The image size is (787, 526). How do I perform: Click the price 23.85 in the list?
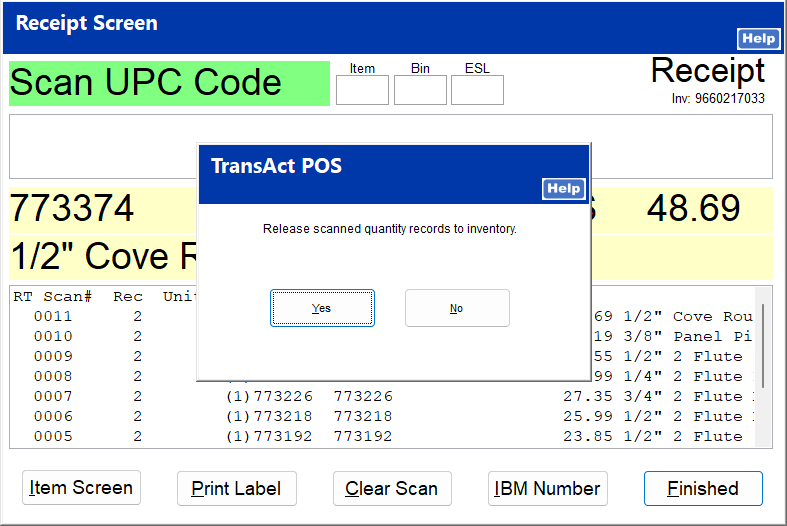[x=588, y=436]
